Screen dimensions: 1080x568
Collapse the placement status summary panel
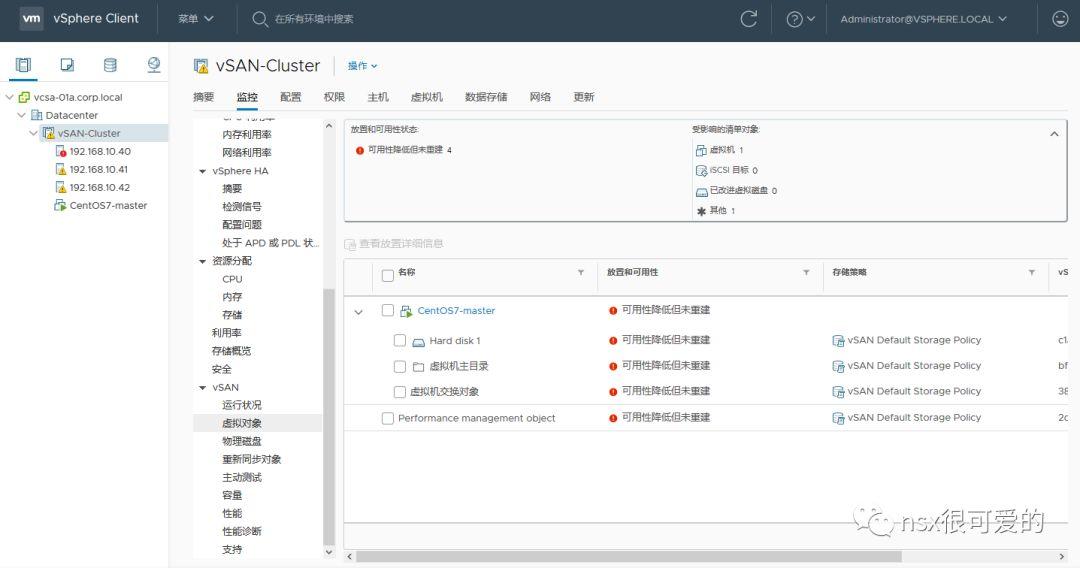pyautogui.click(x=1054, y=134)
